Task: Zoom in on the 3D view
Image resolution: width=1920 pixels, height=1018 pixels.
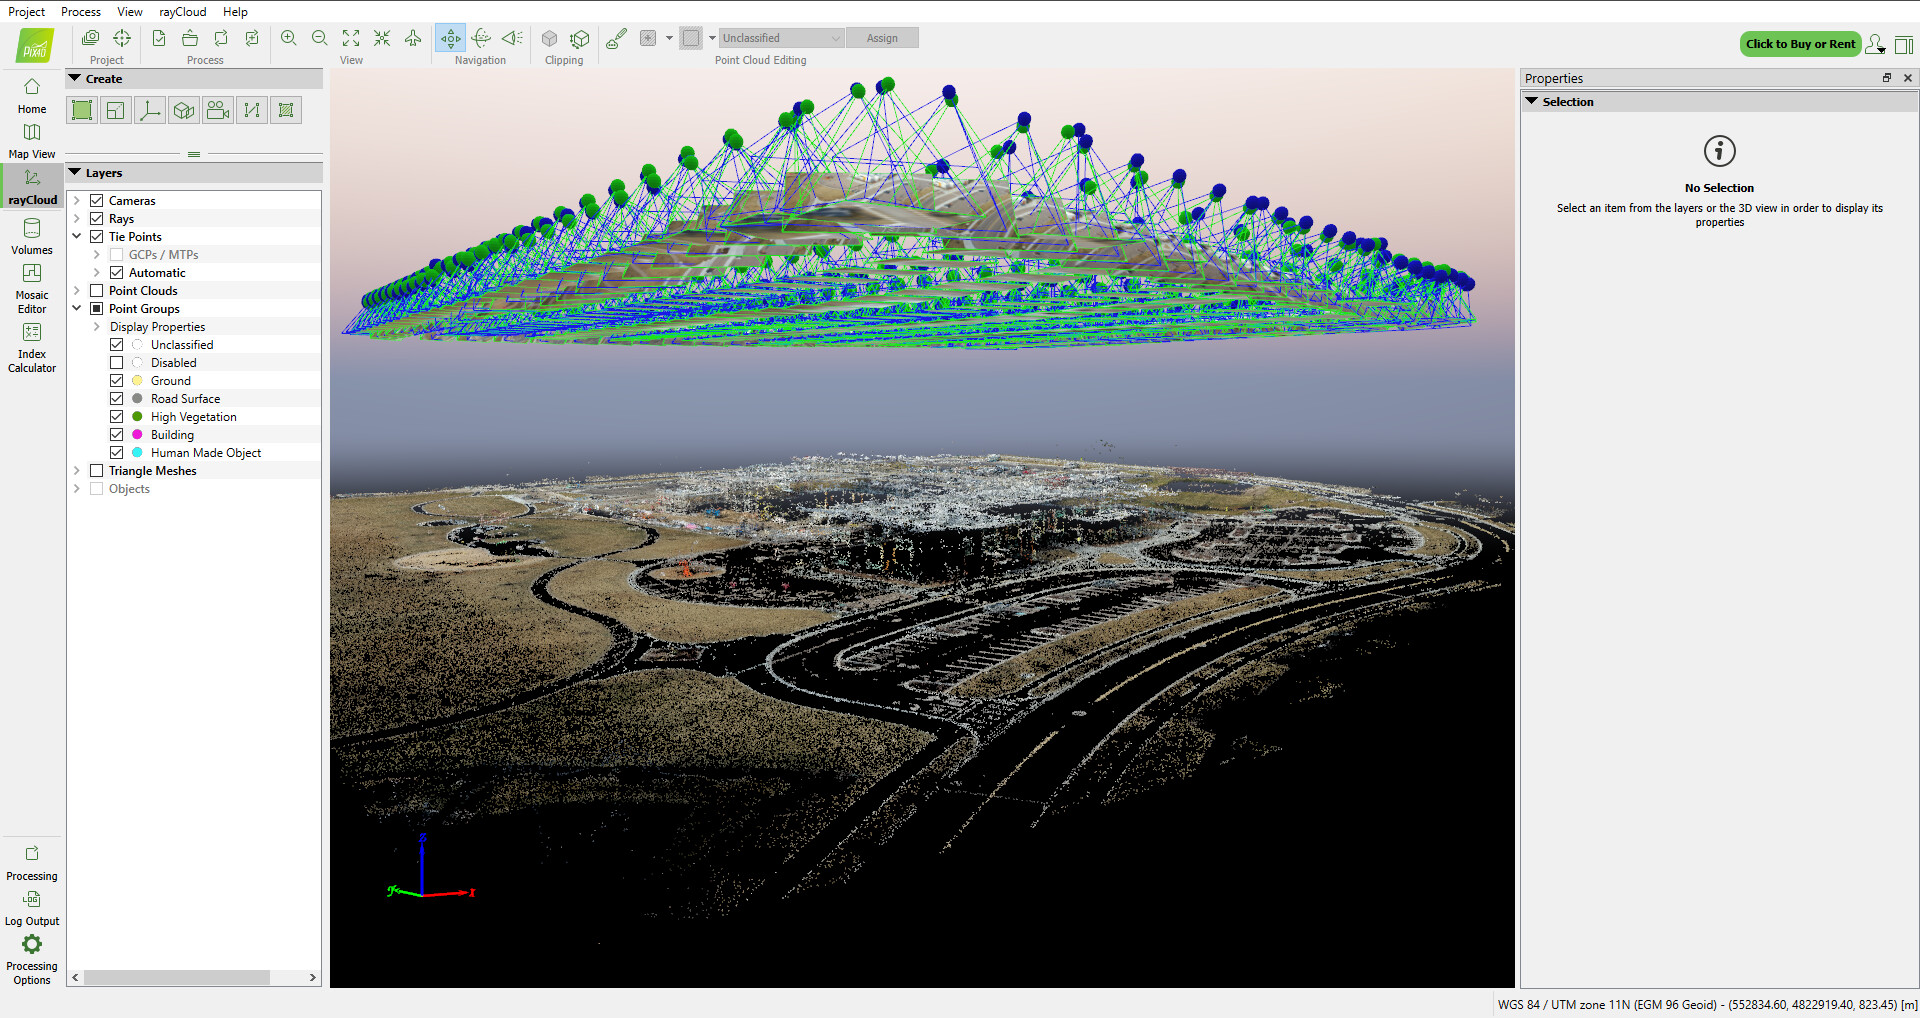Action: [x=289, y=38]
